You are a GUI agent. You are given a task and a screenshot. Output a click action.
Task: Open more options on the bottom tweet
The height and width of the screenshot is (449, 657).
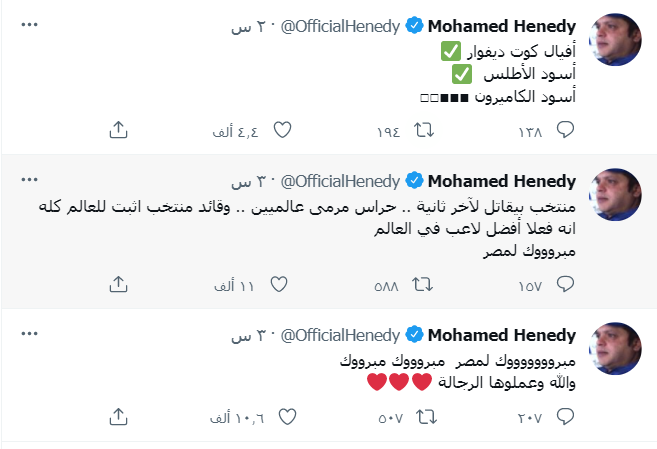[x=30, y=333]
